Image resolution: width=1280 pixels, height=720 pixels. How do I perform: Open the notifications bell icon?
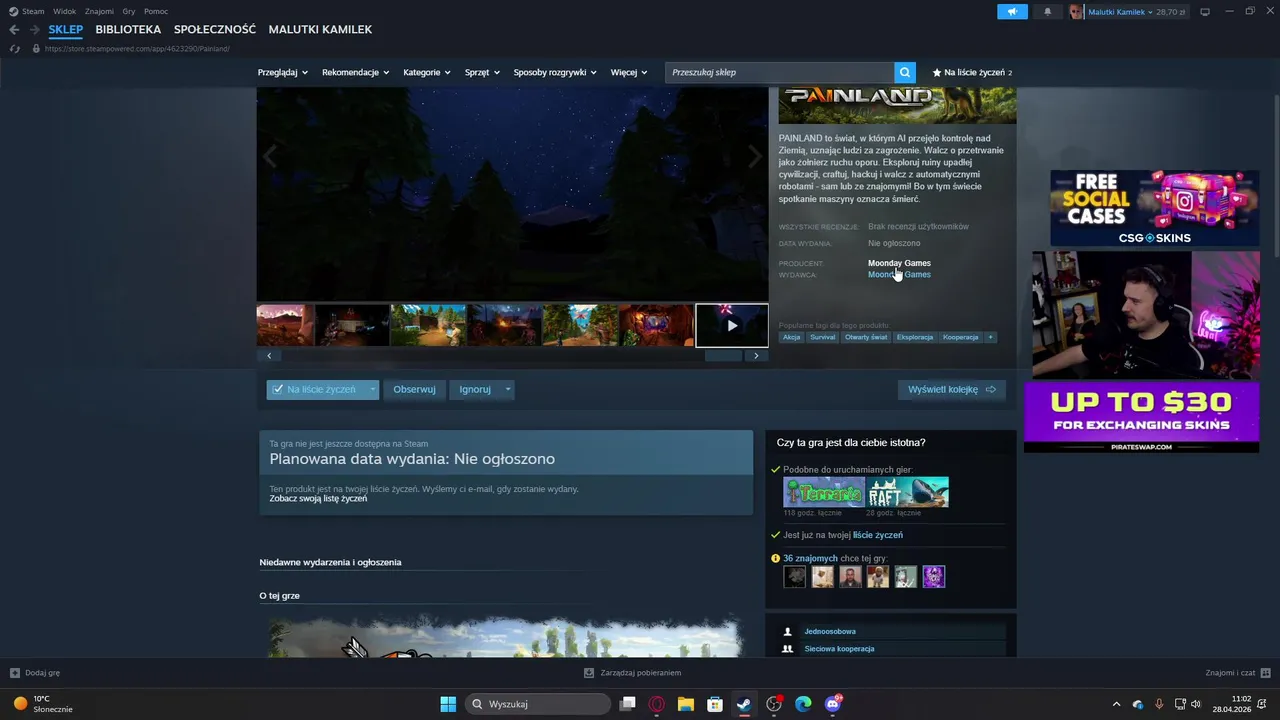(x=1048, y=12)
